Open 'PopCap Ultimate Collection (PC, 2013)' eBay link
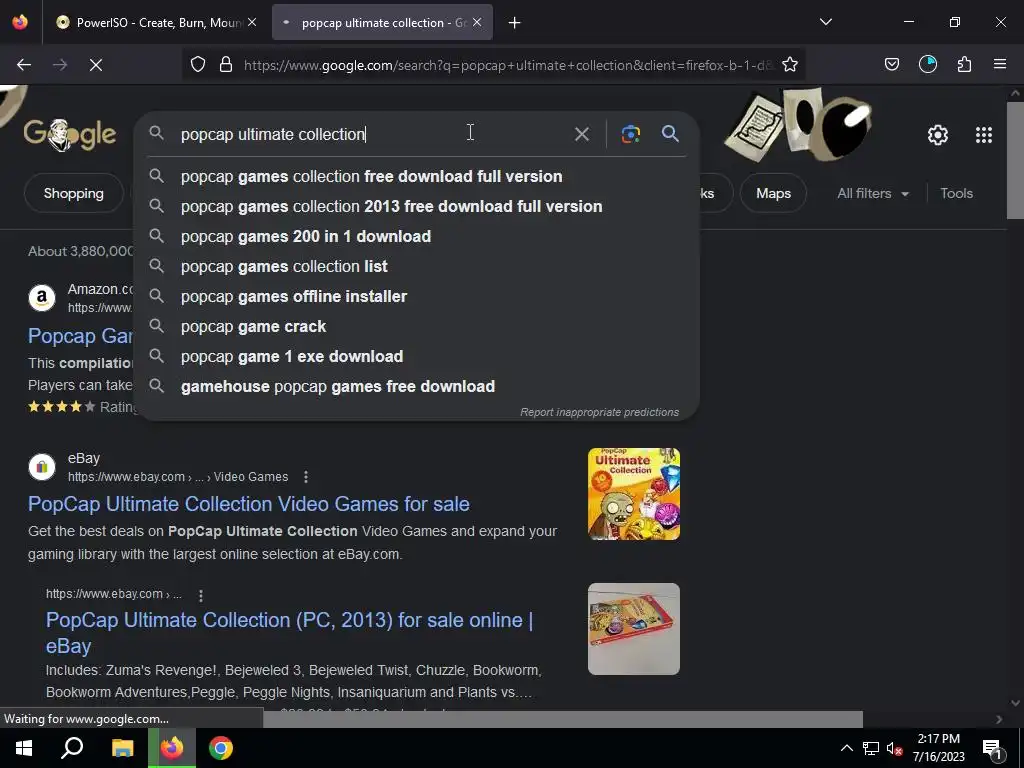This screenshot has width=1024, height=768. [289, 632]
